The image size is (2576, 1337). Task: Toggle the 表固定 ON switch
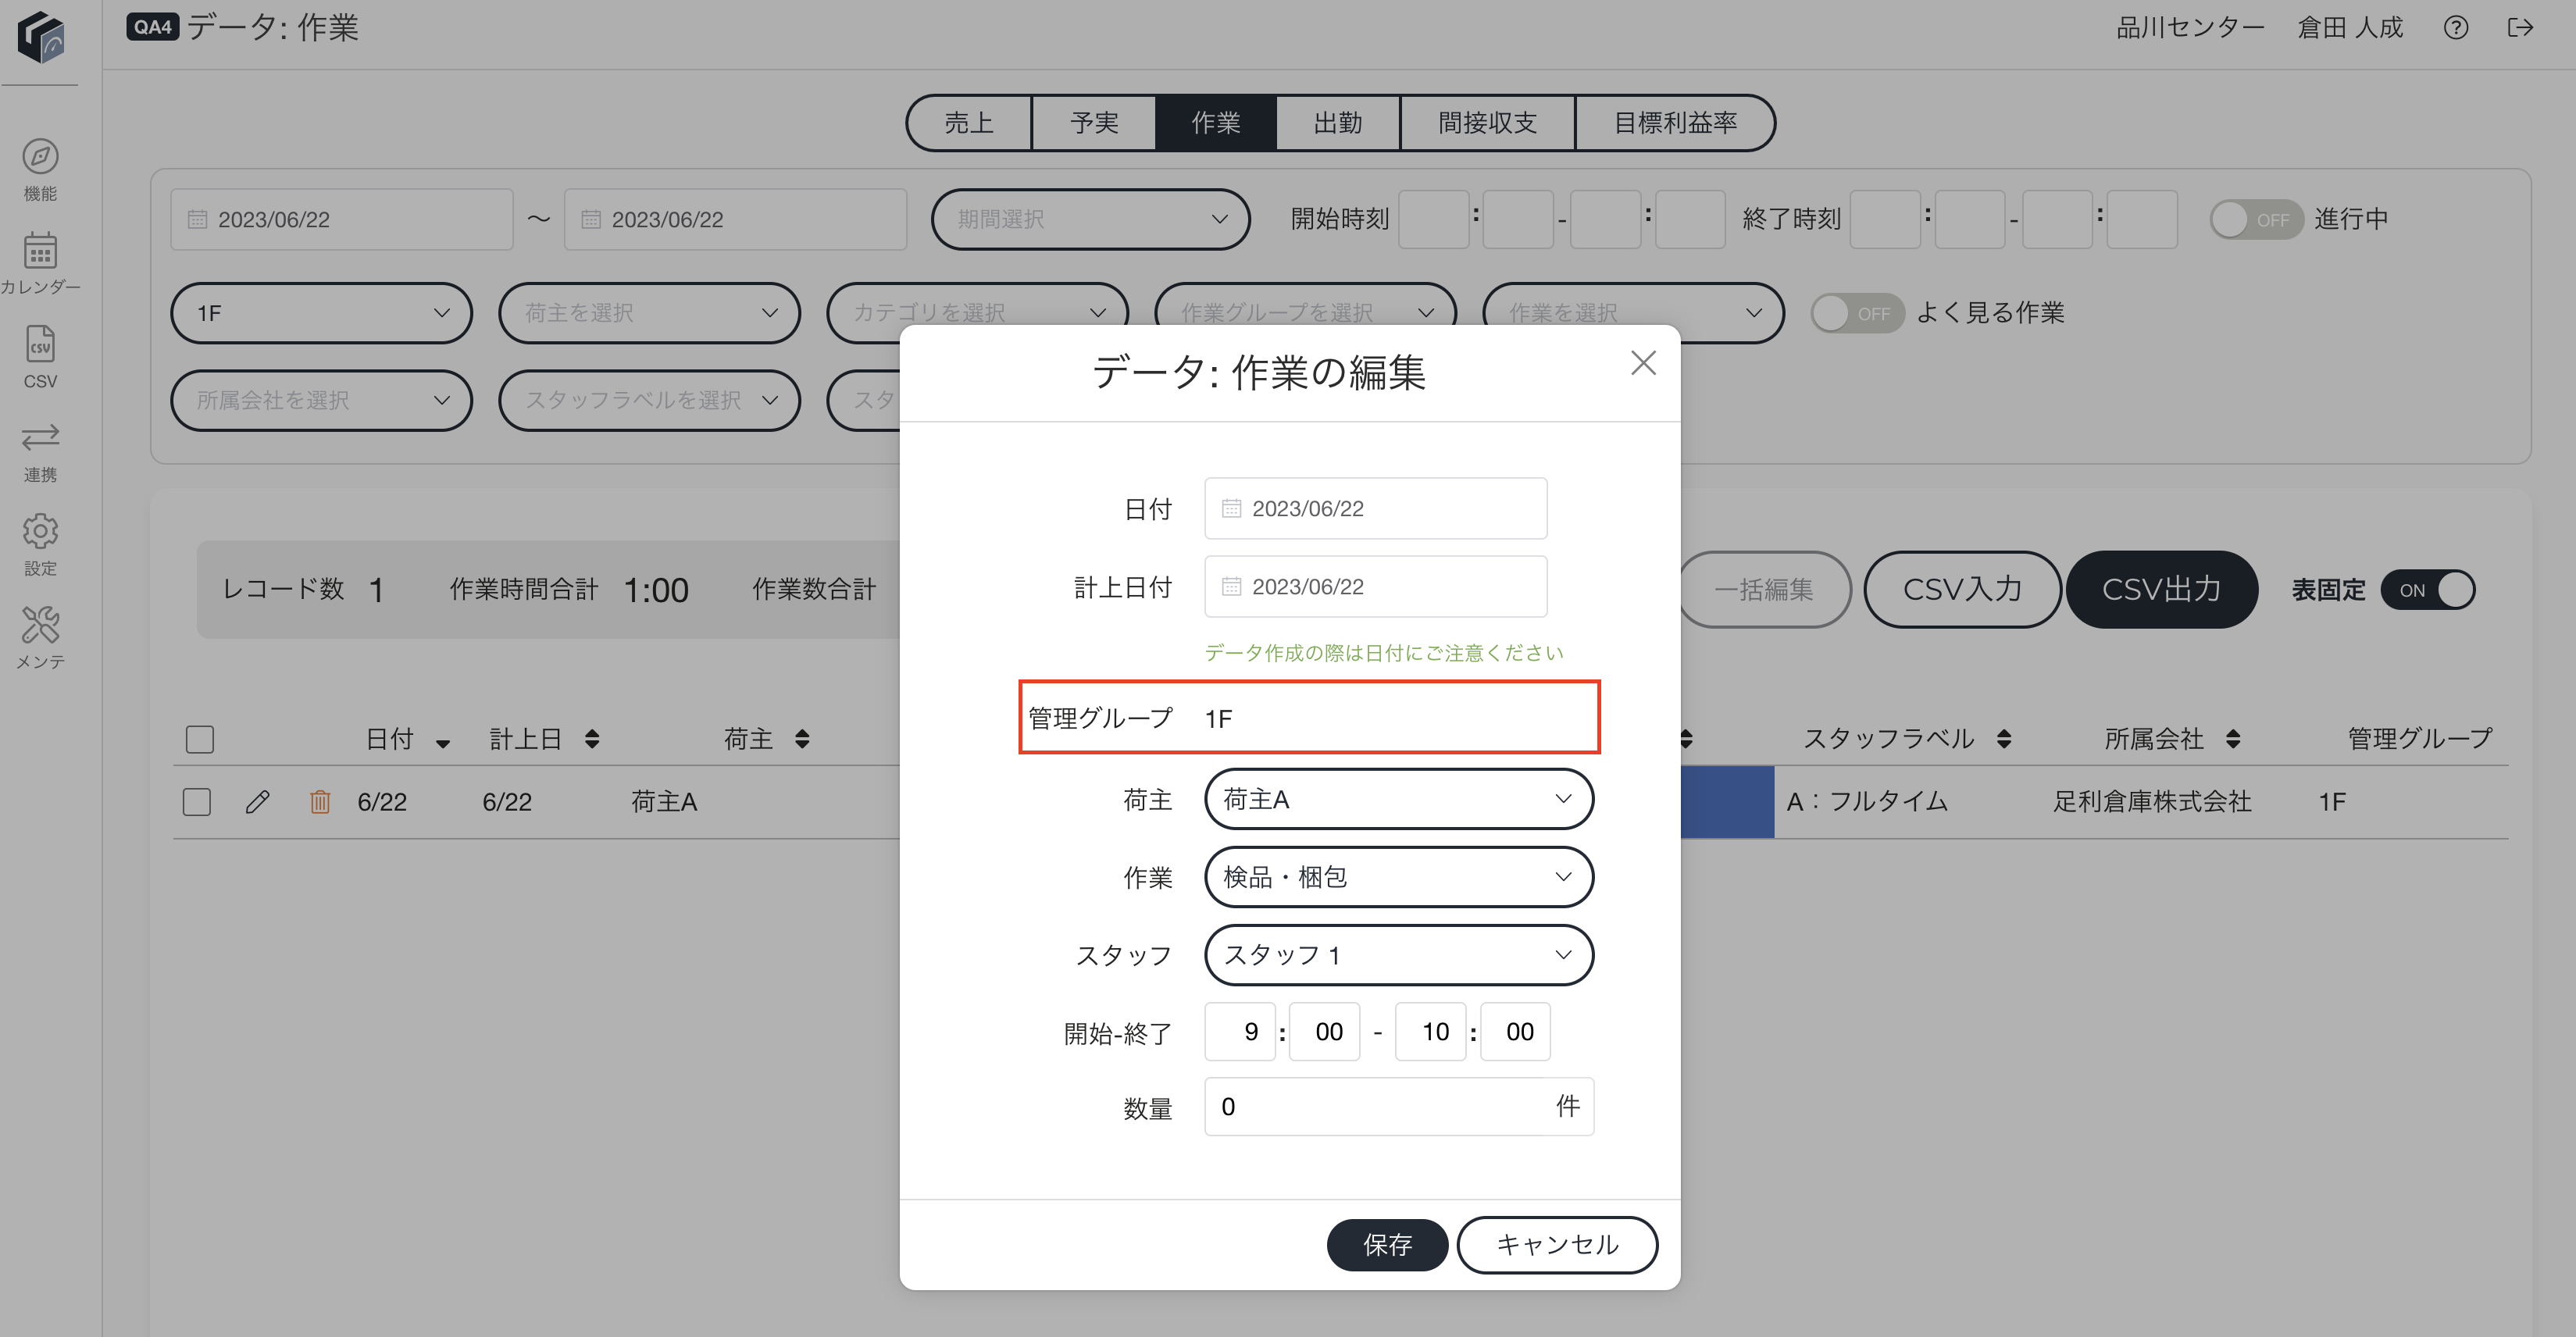coord(2428,590)
